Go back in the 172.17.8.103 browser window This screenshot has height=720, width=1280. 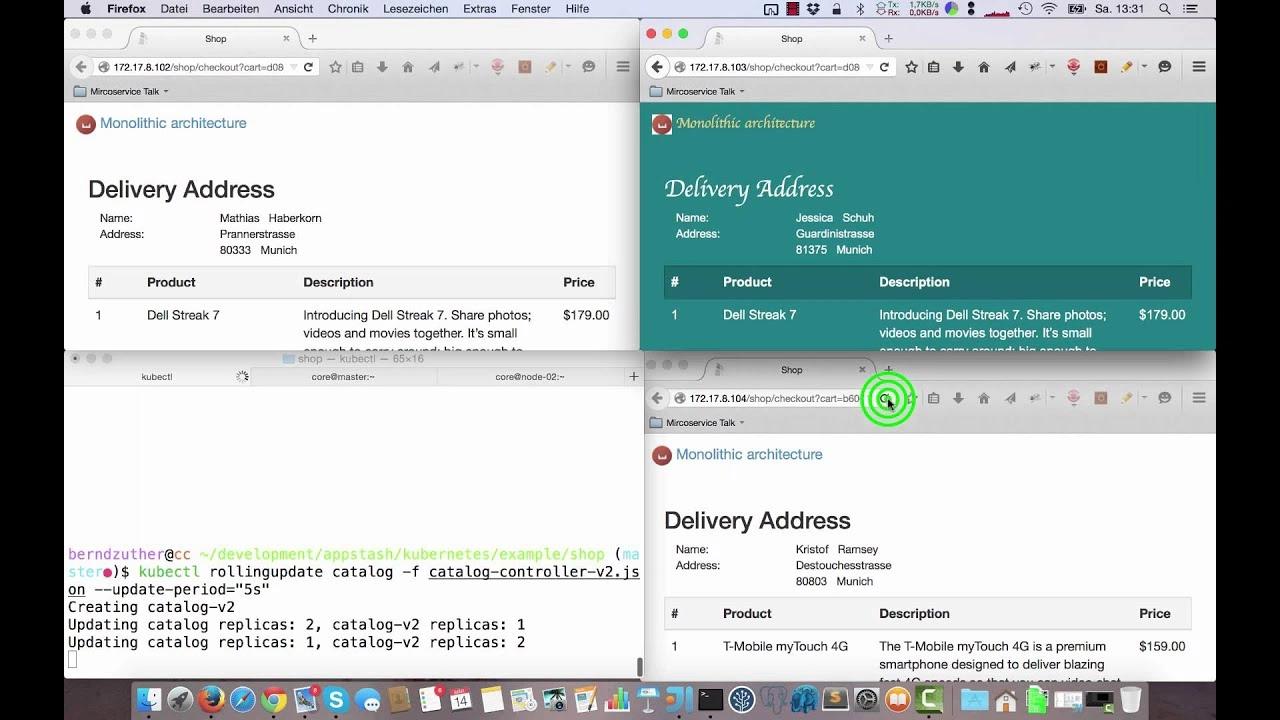657,67
